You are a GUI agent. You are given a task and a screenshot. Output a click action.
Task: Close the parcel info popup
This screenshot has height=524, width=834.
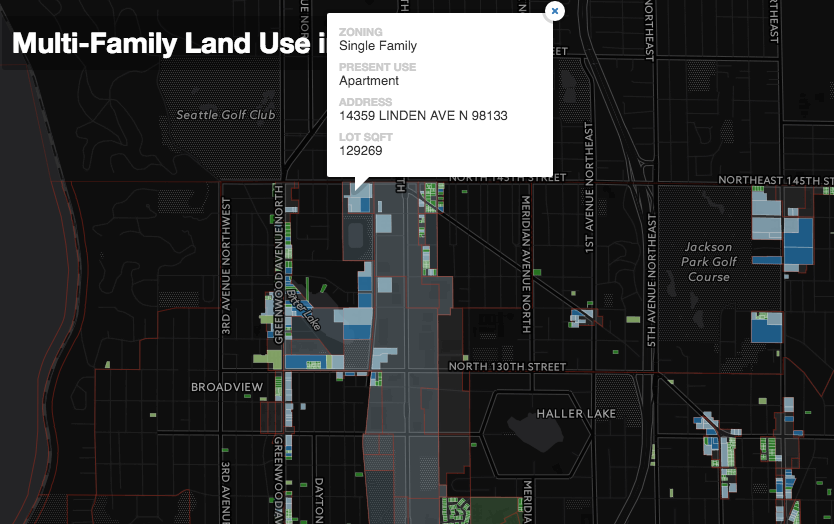tap(554, 10)
